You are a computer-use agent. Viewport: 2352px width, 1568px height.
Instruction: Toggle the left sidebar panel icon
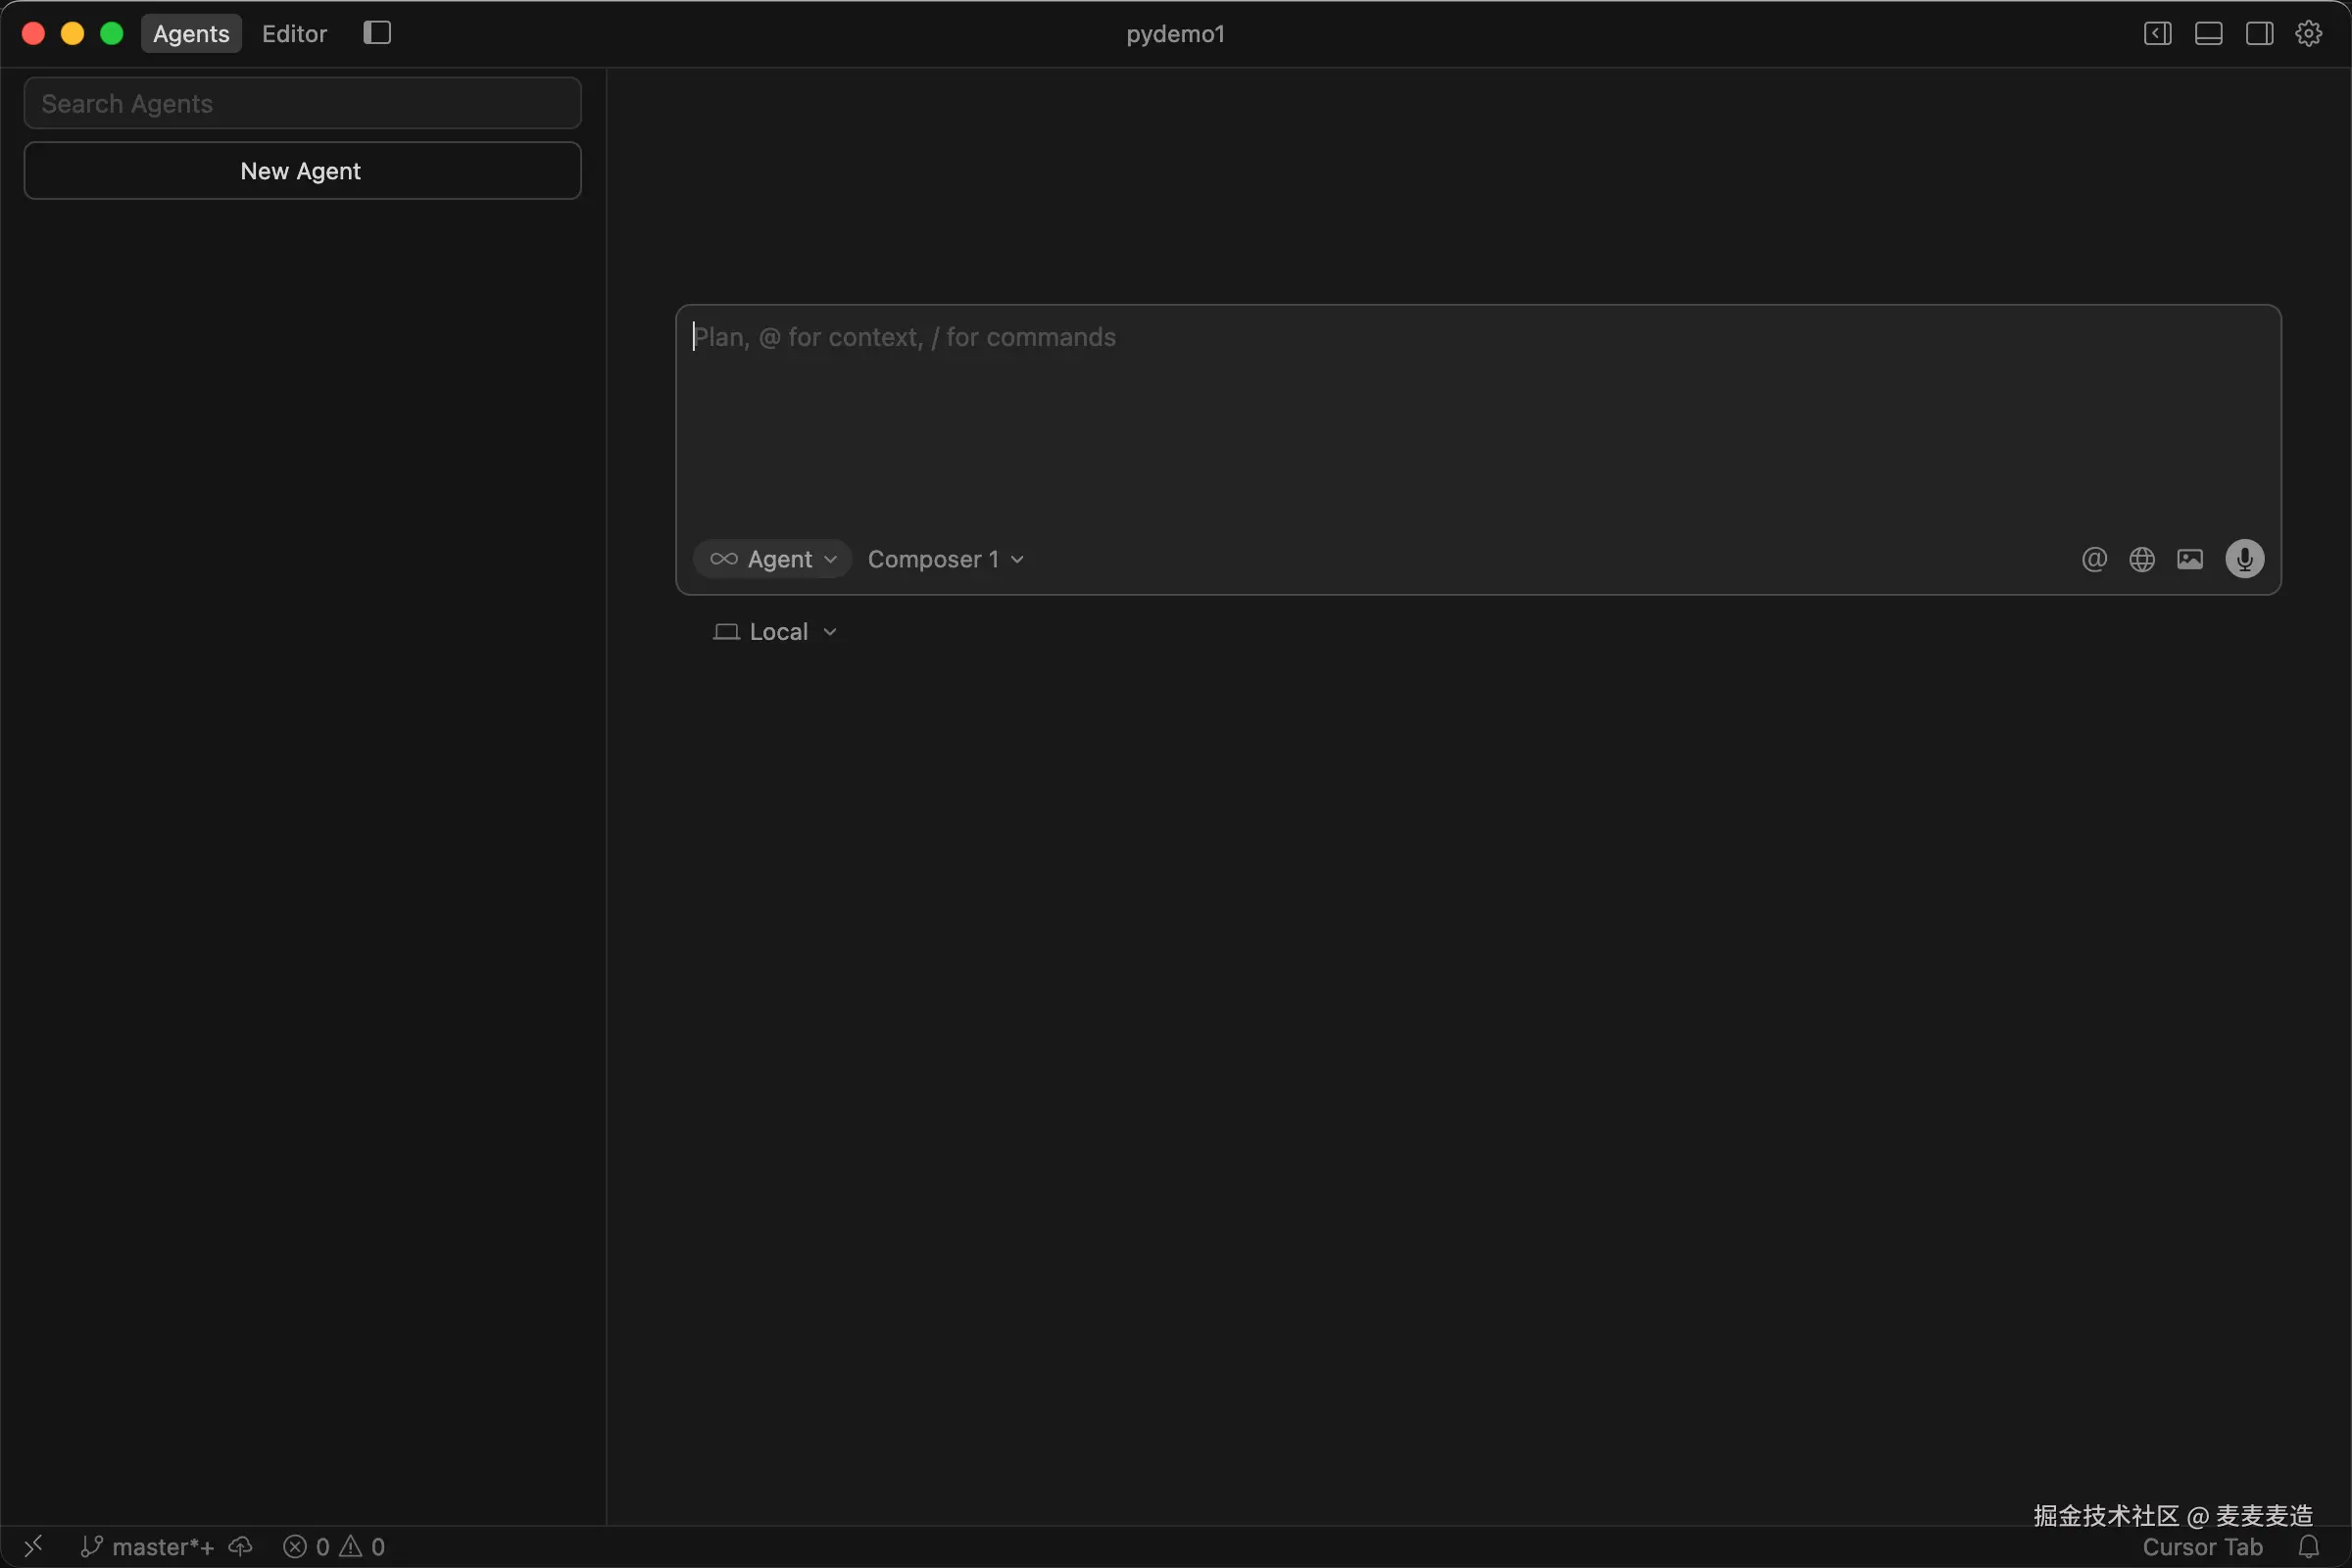tap(2157, 33)
